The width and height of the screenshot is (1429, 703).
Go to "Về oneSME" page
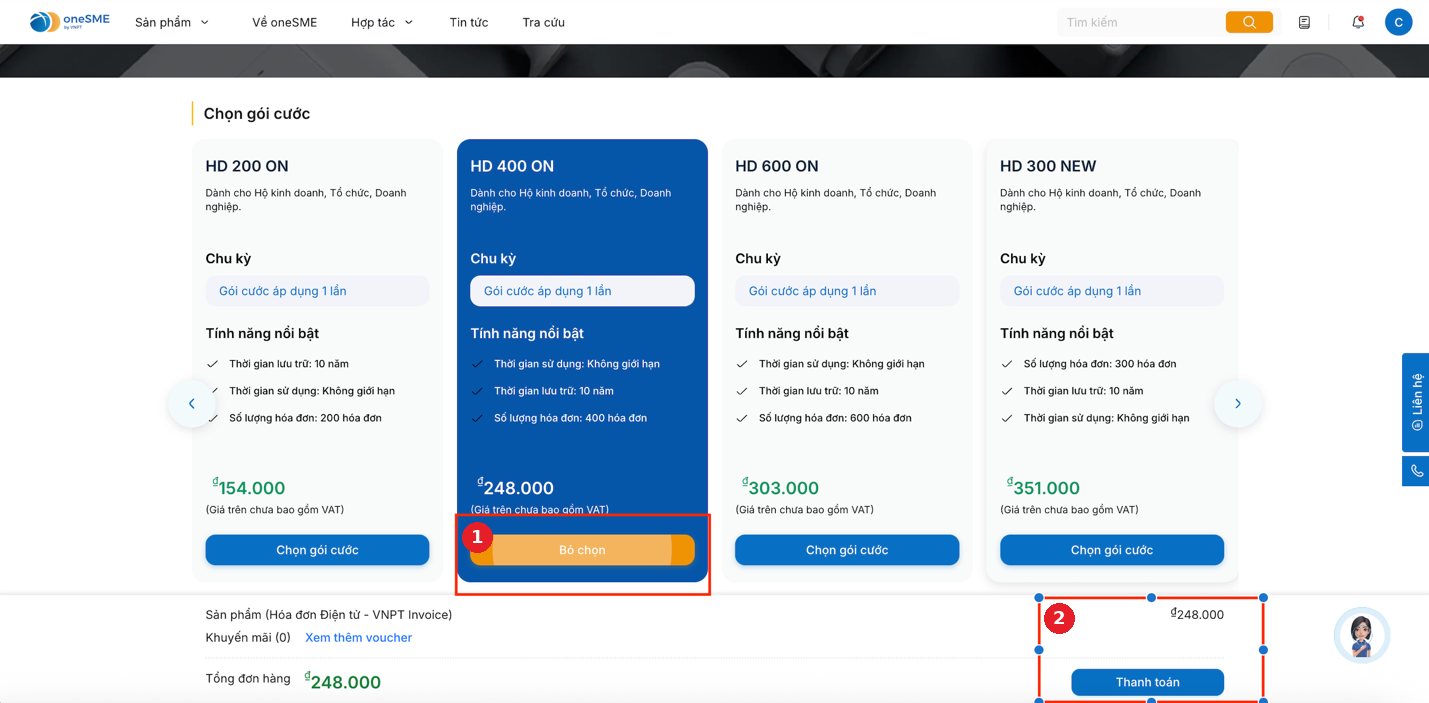pos(284,22)
